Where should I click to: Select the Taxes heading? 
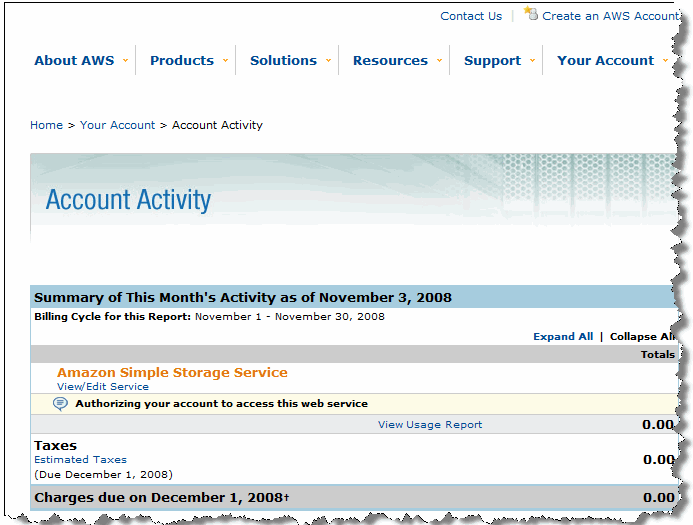pyautogui.click(x=55, y=445)
